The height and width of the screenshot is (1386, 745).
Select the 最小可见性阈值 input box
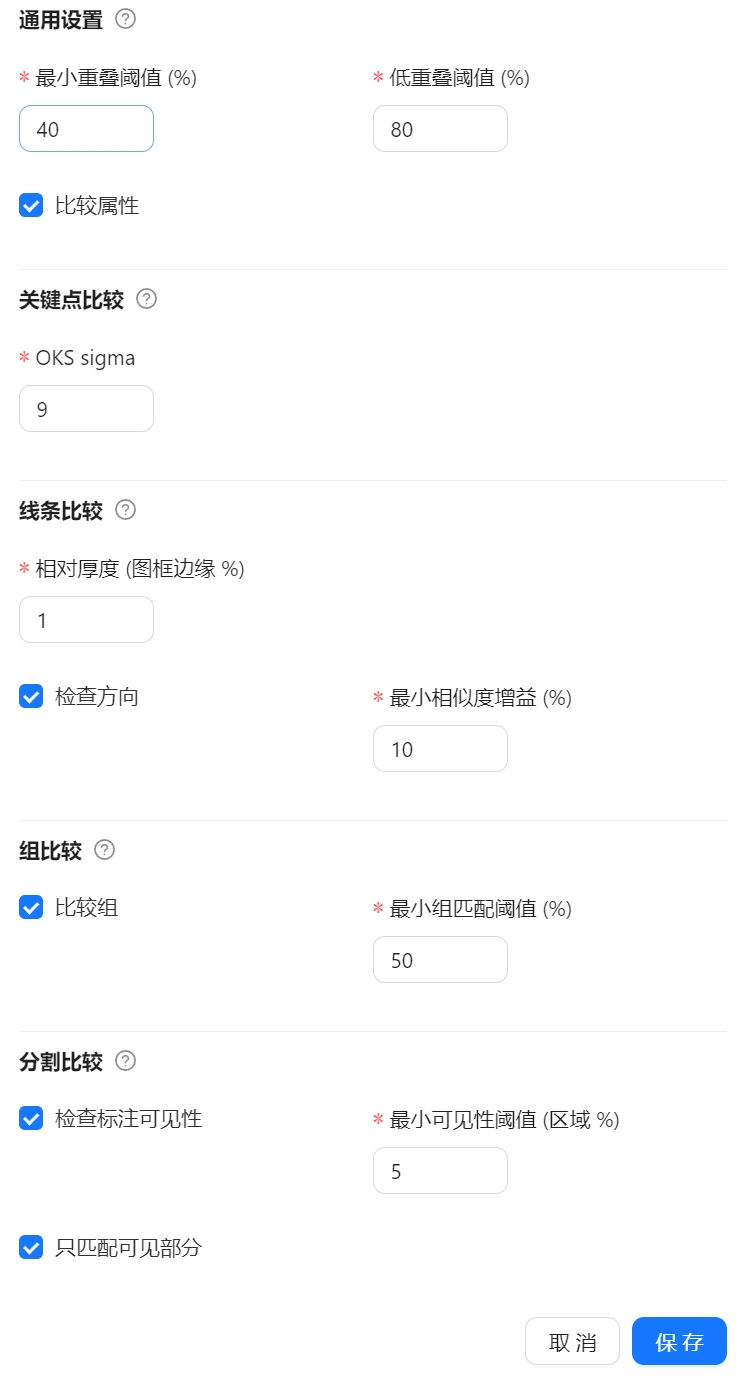(x=440, y=1171)
